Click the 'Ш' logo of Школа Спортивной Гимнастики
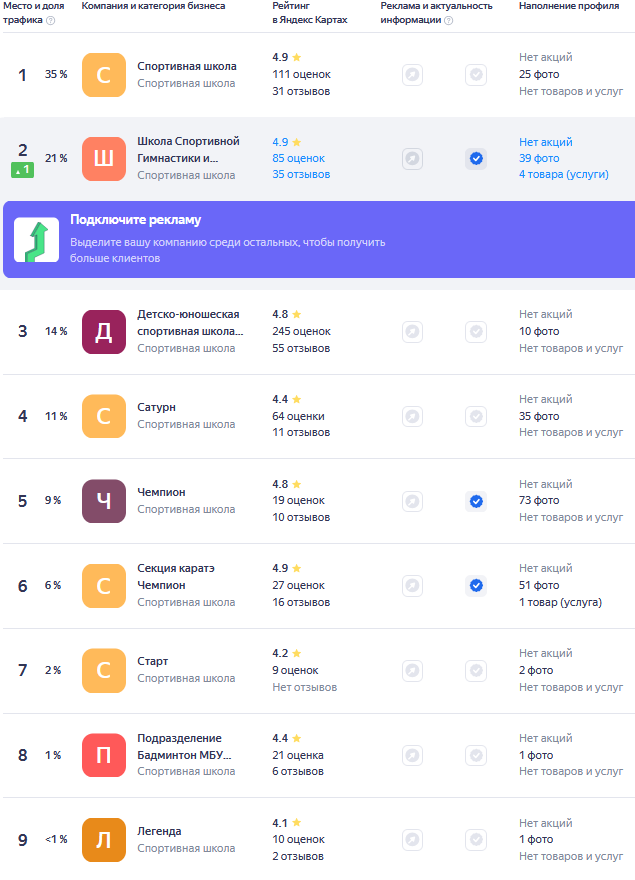This screenshot has height=880, width=635. pos(104,159)
